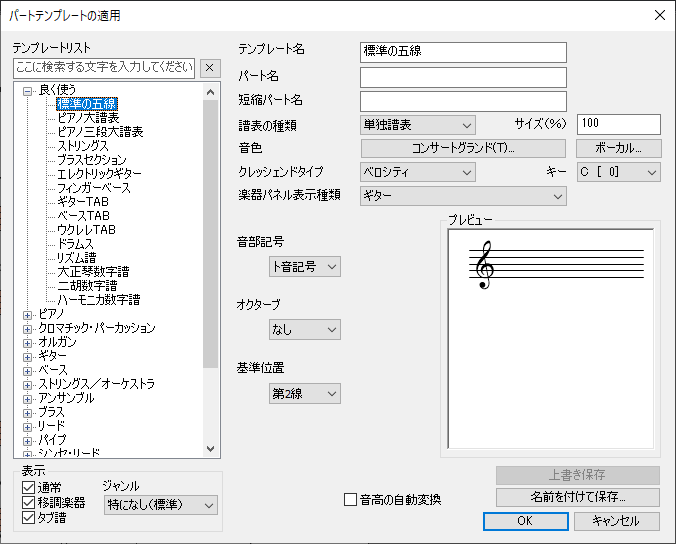Image resolution: width=676 pixels, height=544 pixels.
Task: Expand the パイプ category
Action: point(28,441)
